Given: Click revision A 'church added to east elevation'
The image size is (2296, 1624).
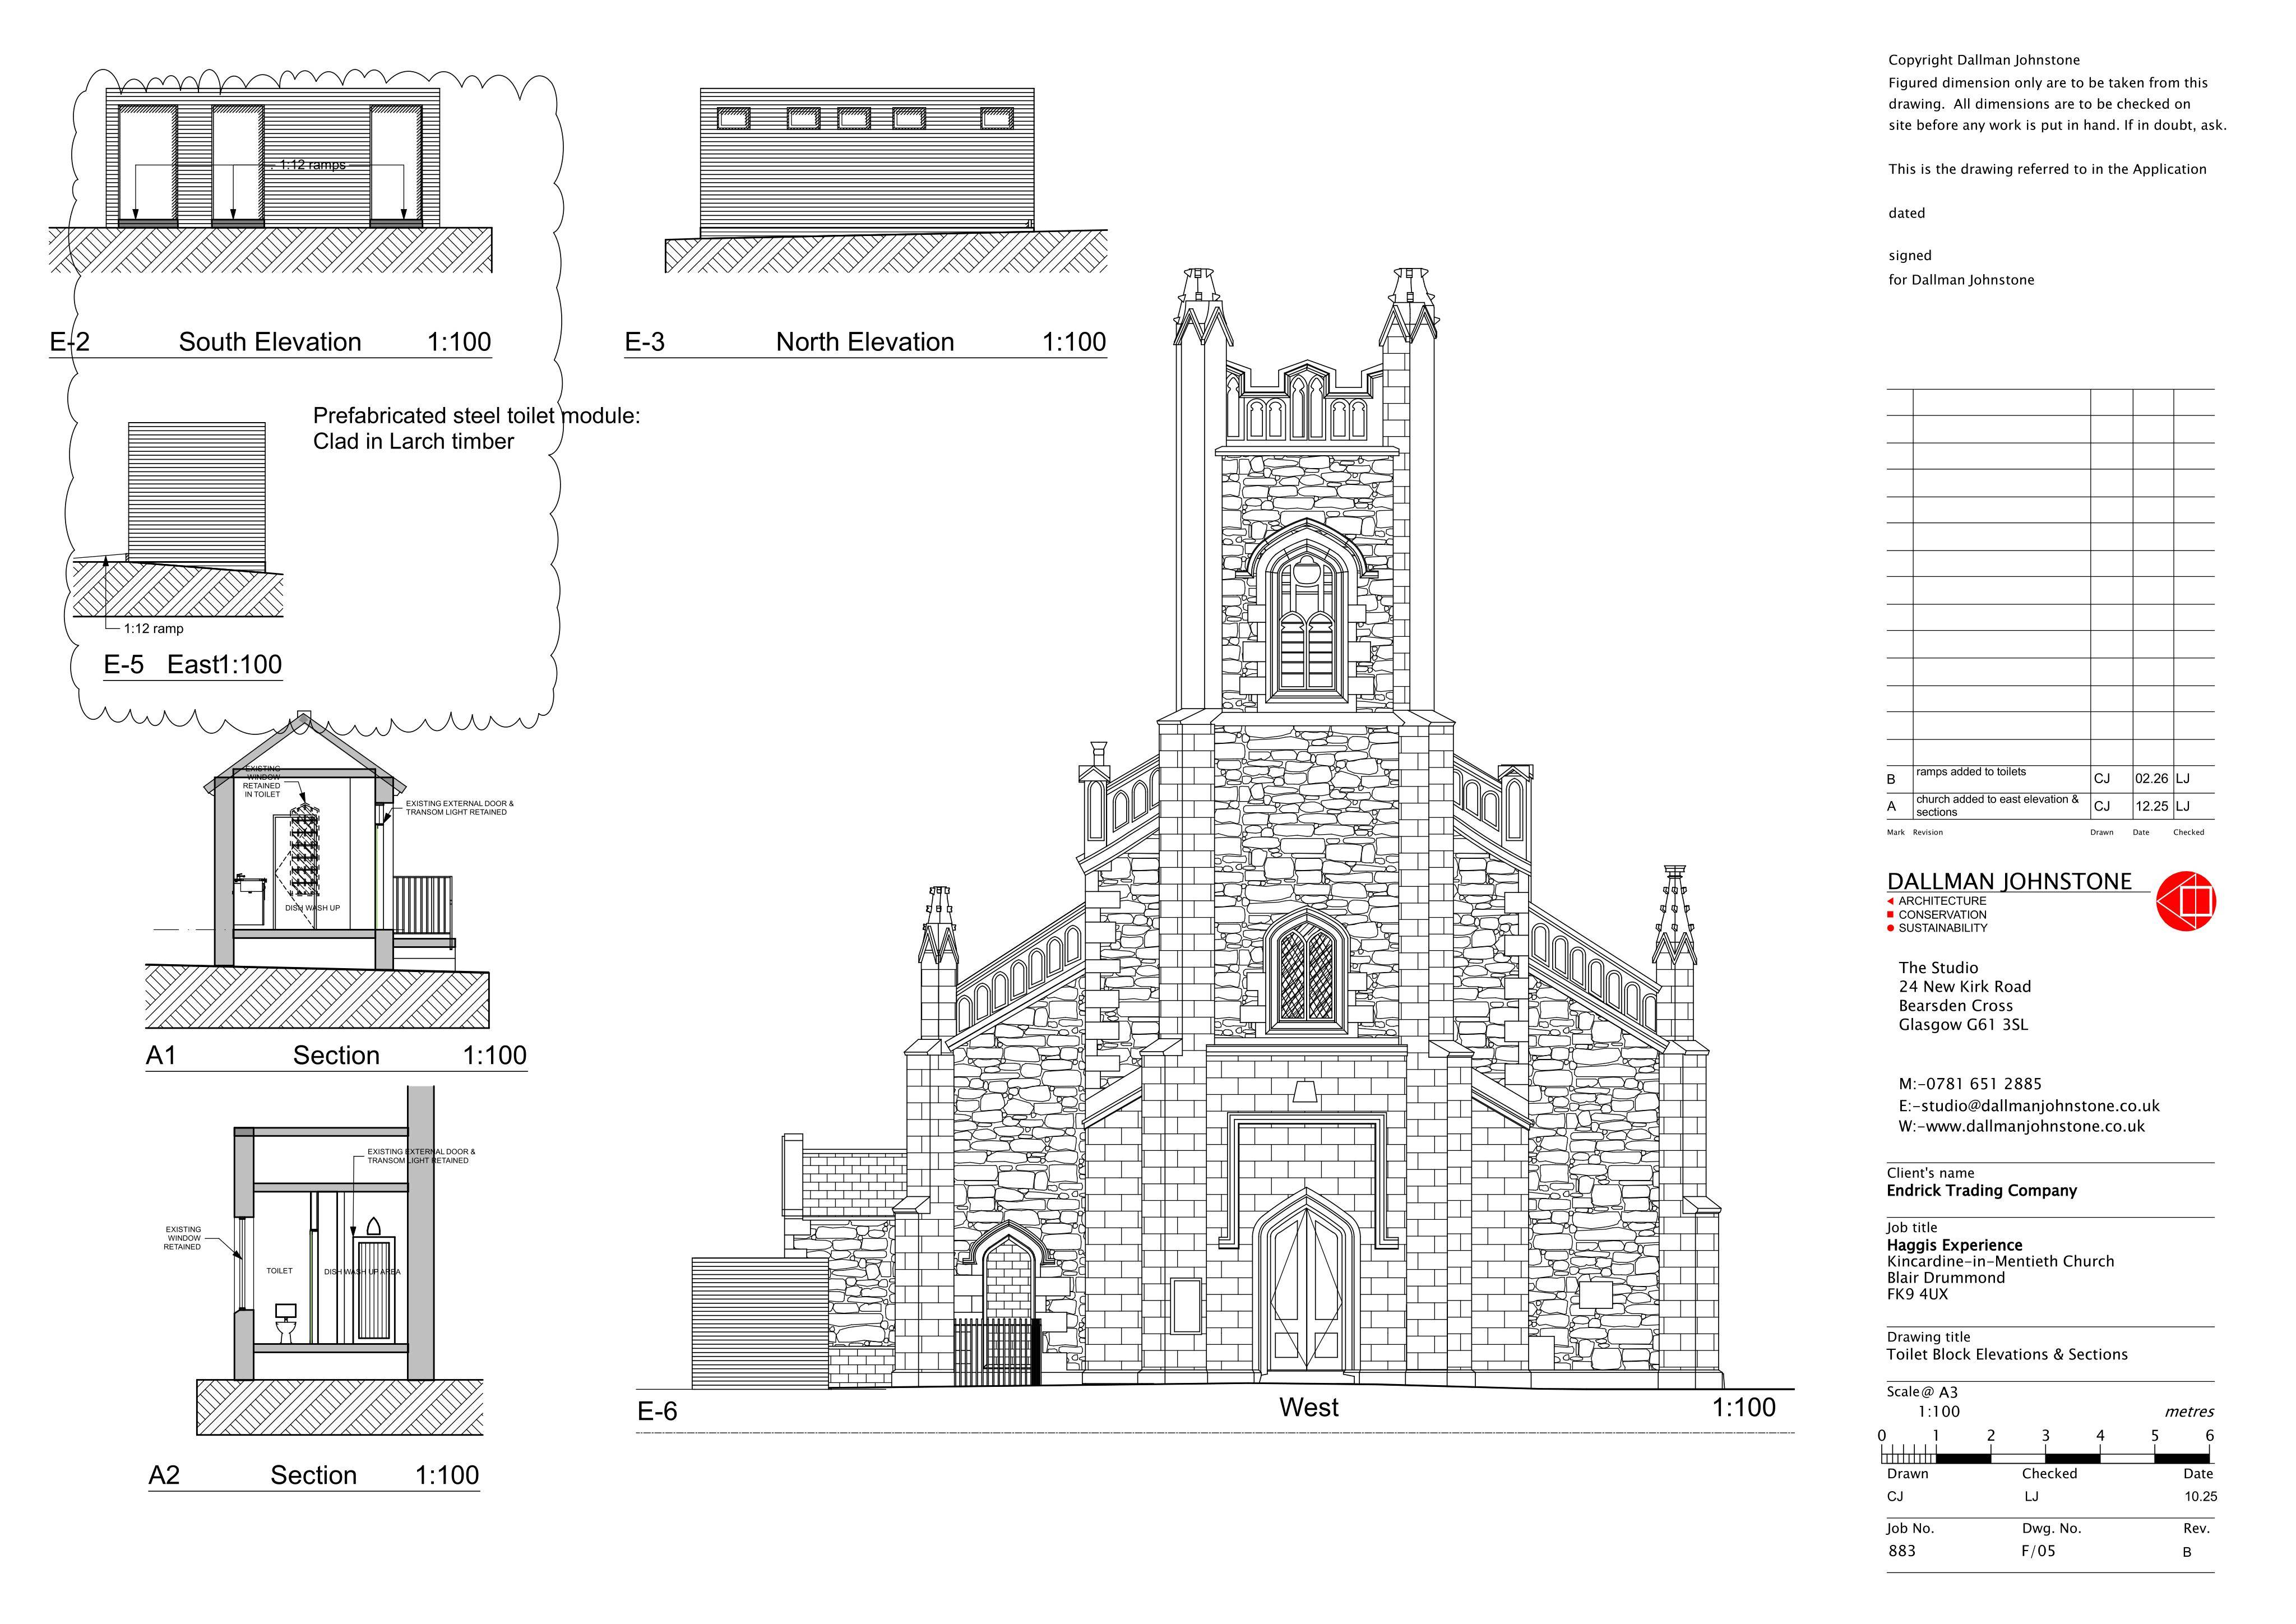Looking at the screenshot, I should [x=1997, y=806].
